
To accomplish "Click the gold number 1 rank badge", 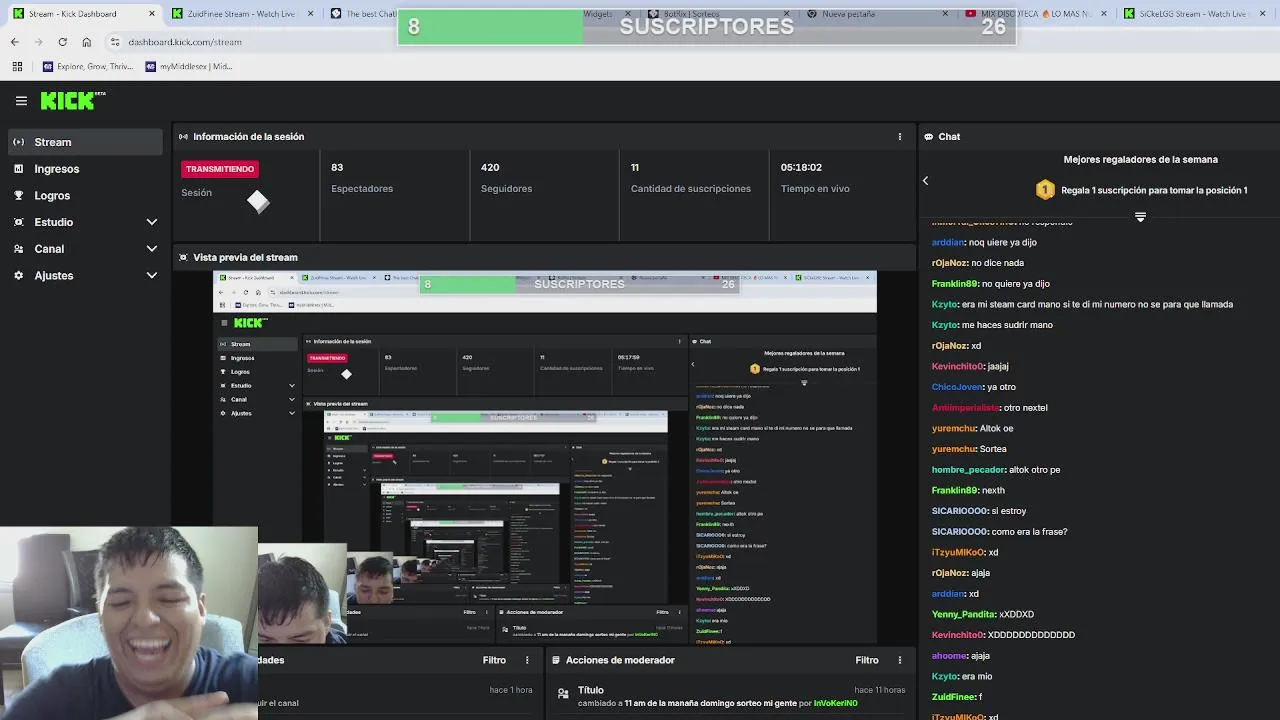I will (1045, 190).
